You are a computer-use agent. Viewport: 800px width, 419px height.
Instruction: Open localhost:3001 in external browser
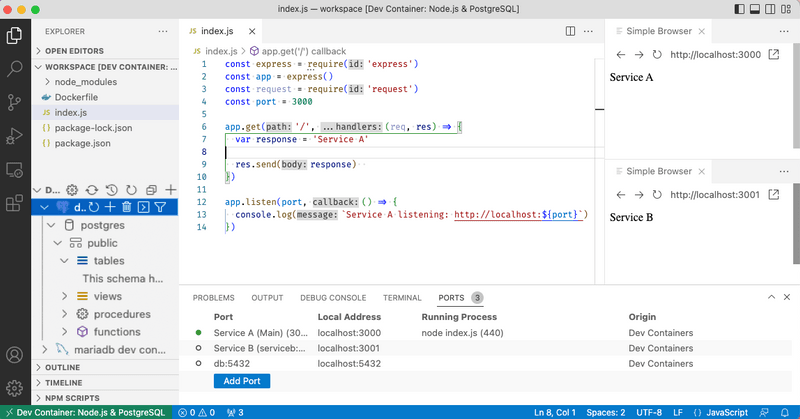(774, 195)
